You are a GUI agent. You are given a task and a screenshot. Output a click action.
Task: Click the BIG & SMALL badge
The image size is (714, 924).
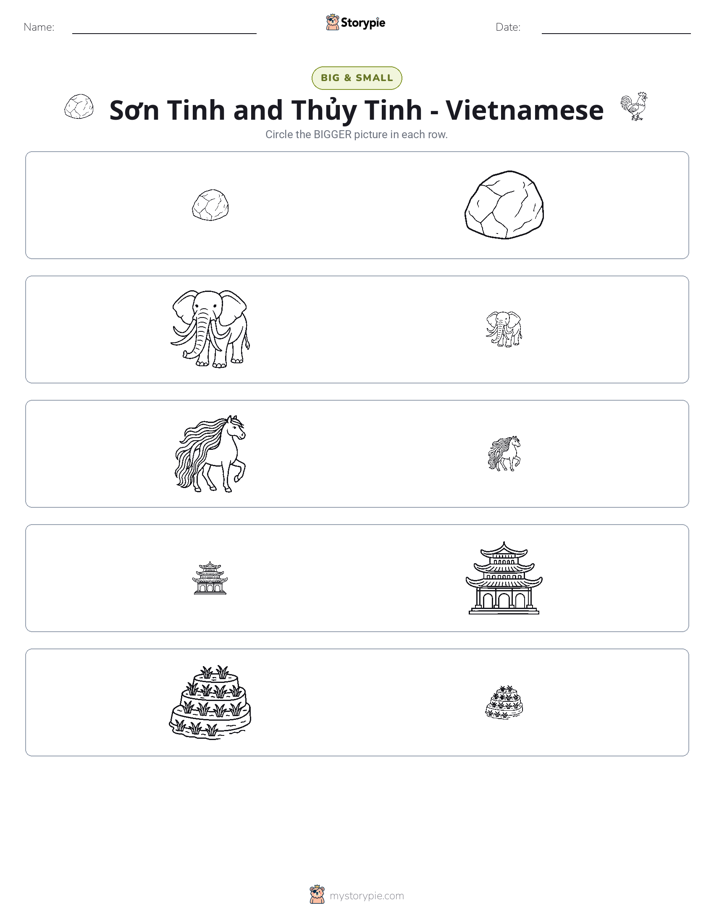(x=356, y=78)
